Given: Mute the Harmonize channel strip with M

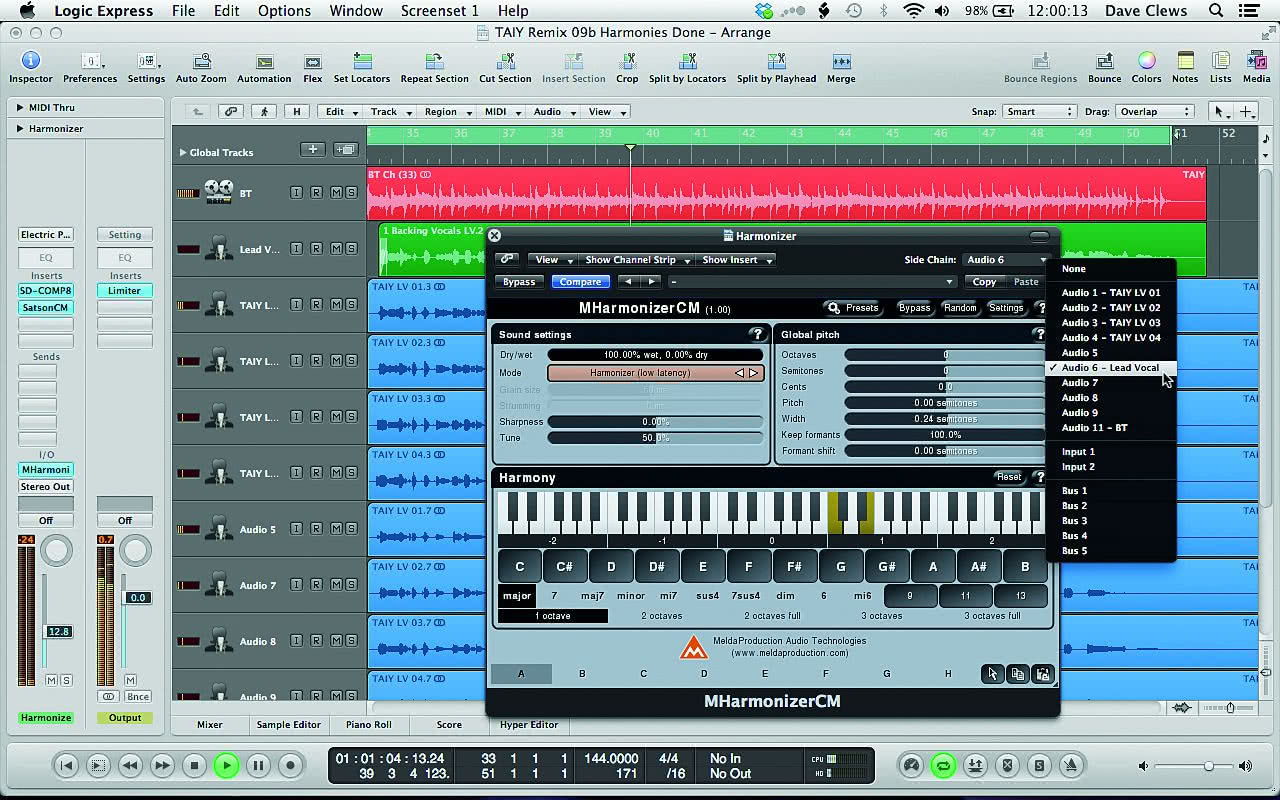Looking at the screenshot, I should click(51, 680).
